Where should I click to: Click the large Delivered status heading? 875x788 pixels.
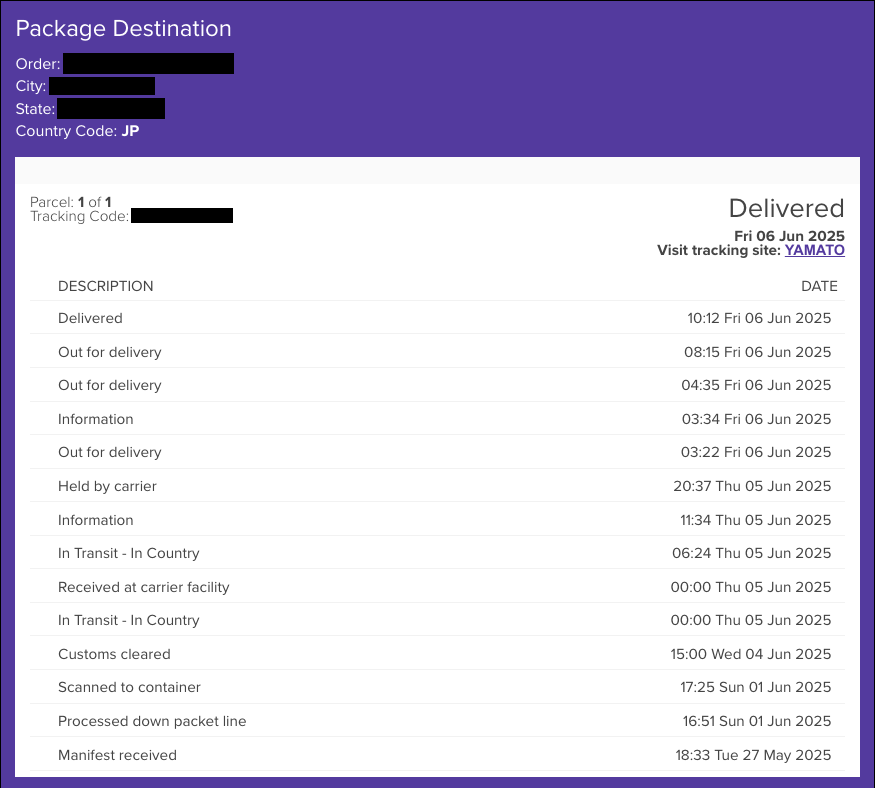tap(786, 209)
